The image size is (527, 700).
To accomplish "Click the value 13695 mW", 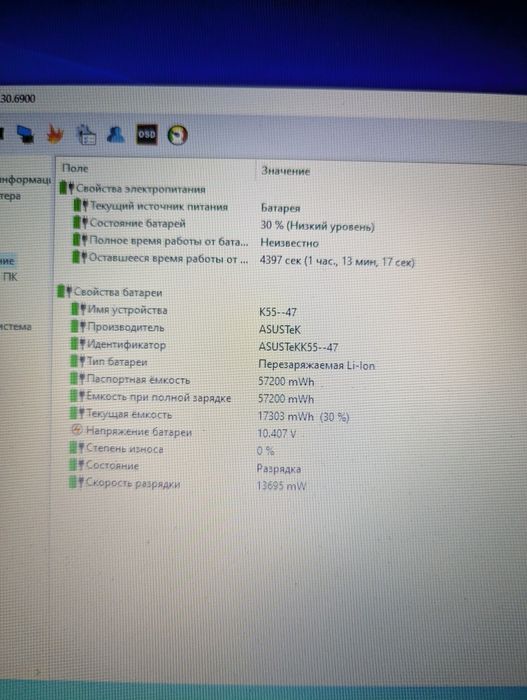I will coord(281,486).
